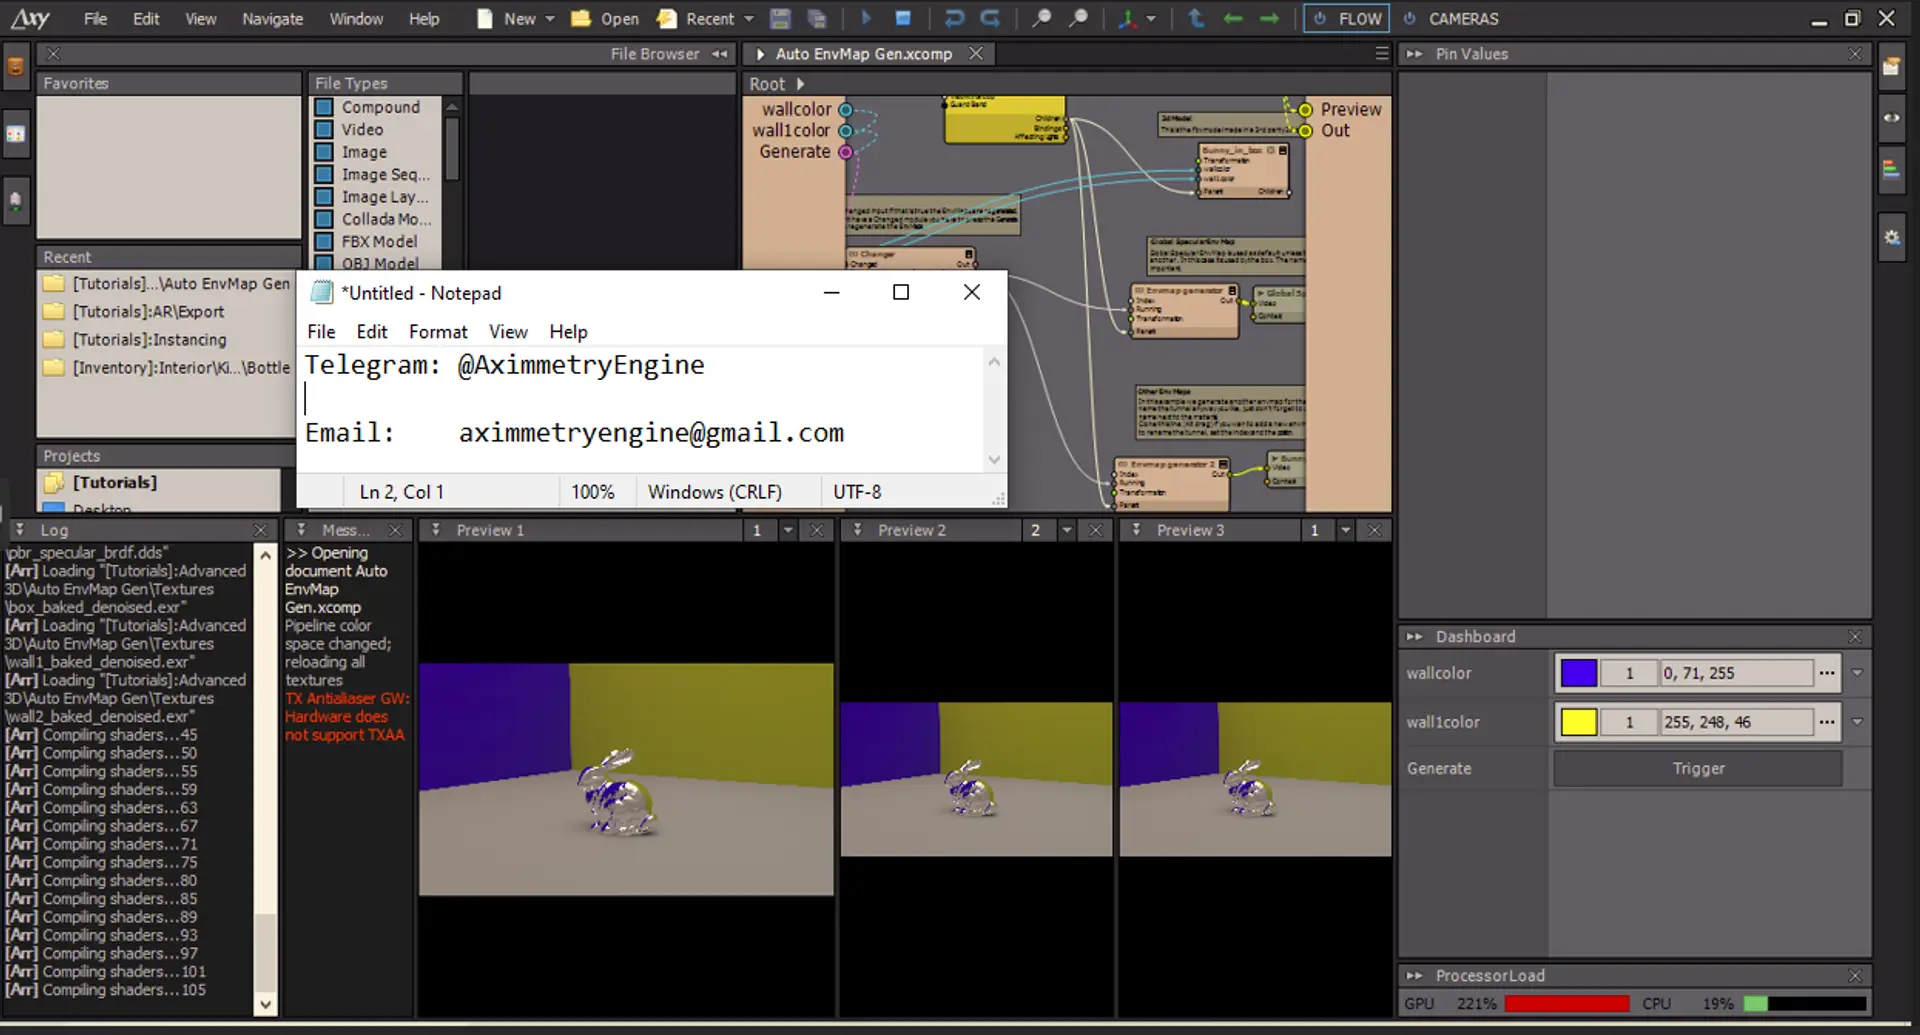This screenshot has width=1920, height=1035.
Task: Click the blue wallcolor swatch
Action: (x=1578, y=674)
